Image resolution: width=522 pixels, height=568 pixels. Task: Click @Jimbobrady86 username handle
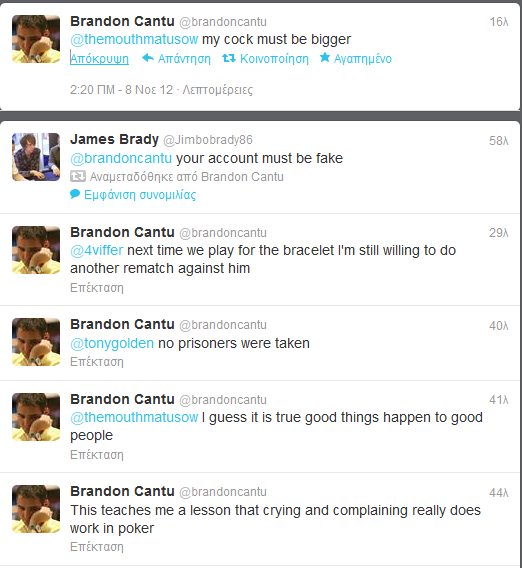(208, 140)
